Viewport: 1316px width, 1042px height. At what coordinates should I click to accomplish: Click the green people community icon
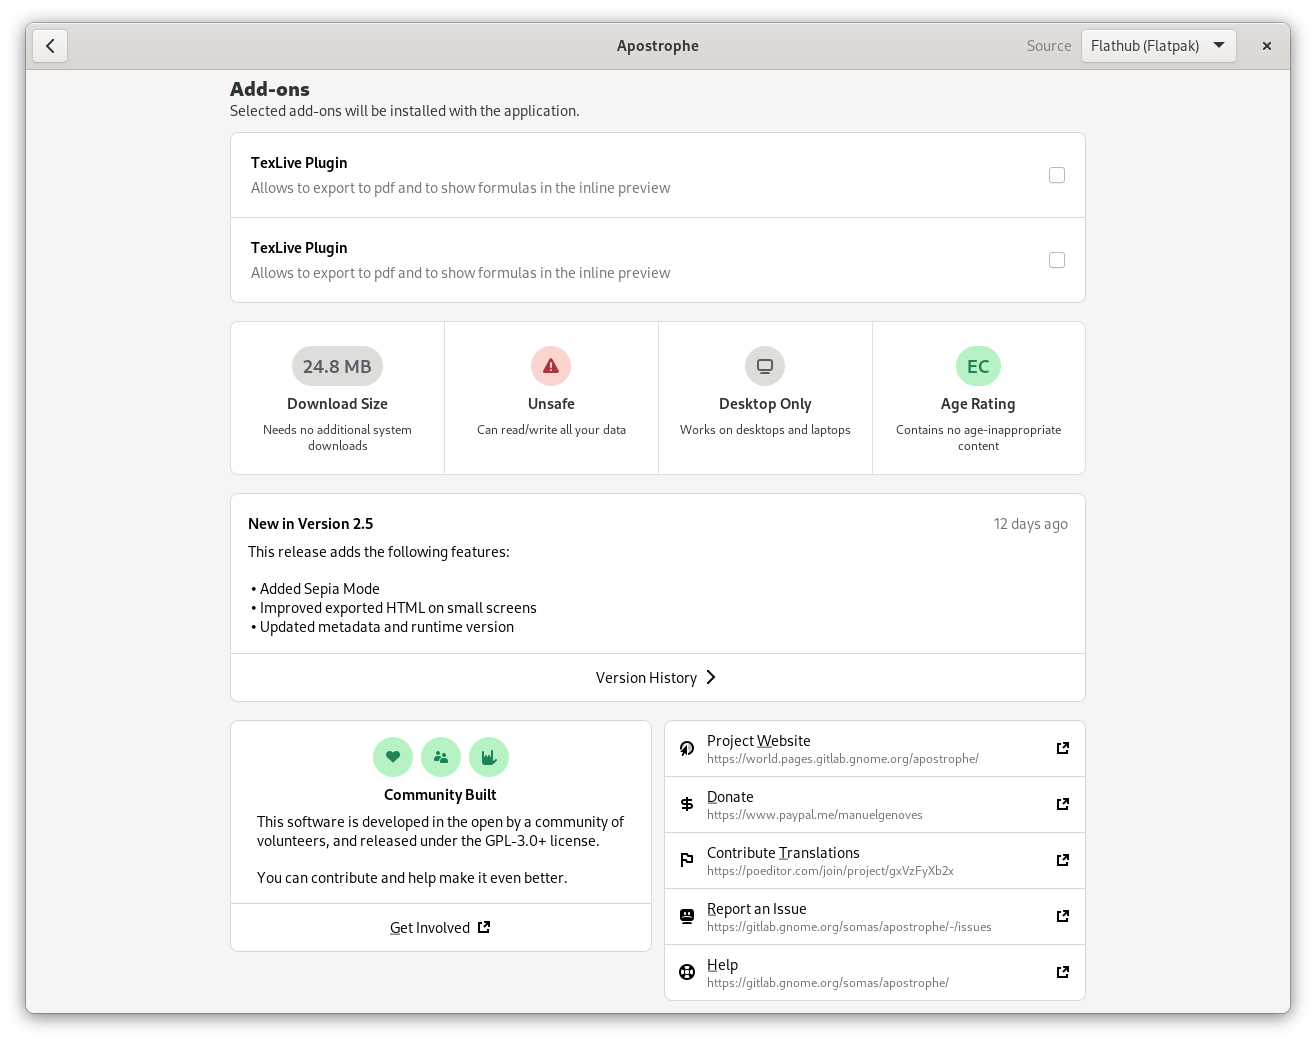click(441, 757)
